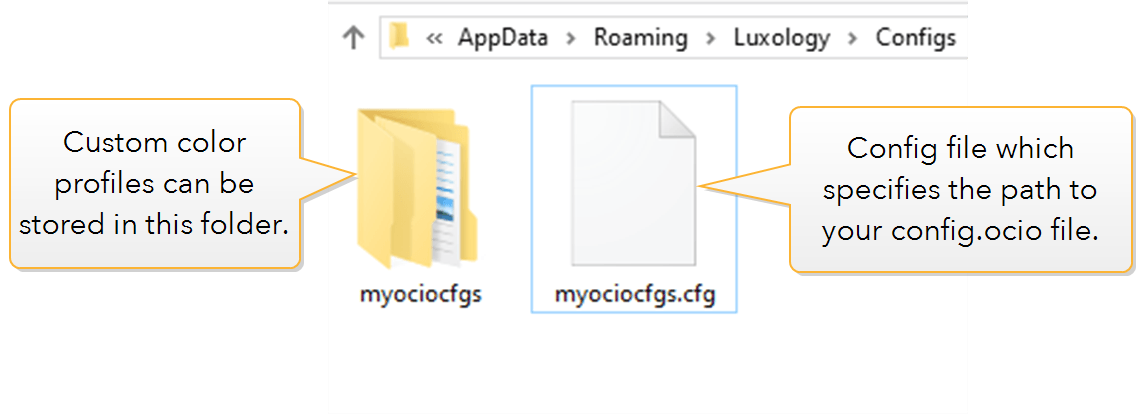Click the up arrow to go up one folder

(x=354, y=37)
